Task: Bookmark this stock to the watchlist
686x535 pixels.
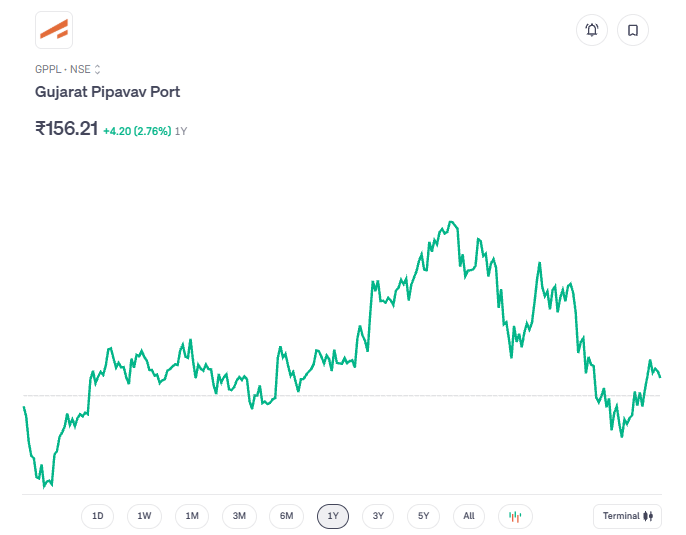Action: pos(632,30)
